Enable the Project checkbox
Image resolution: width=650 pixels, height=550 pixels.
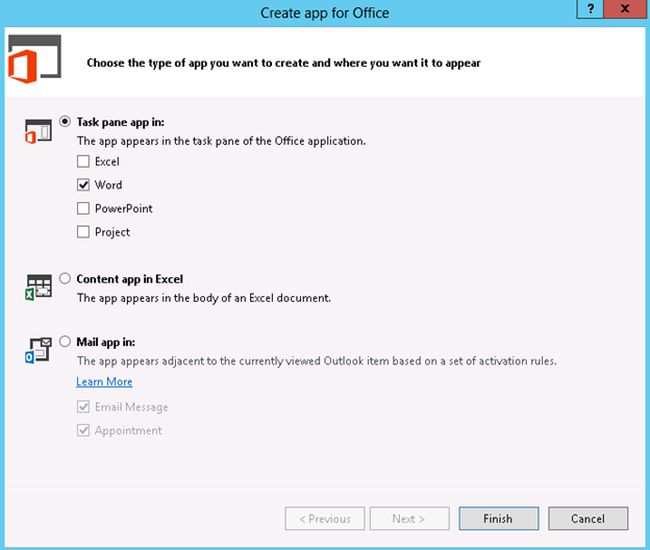pos(83,232)
